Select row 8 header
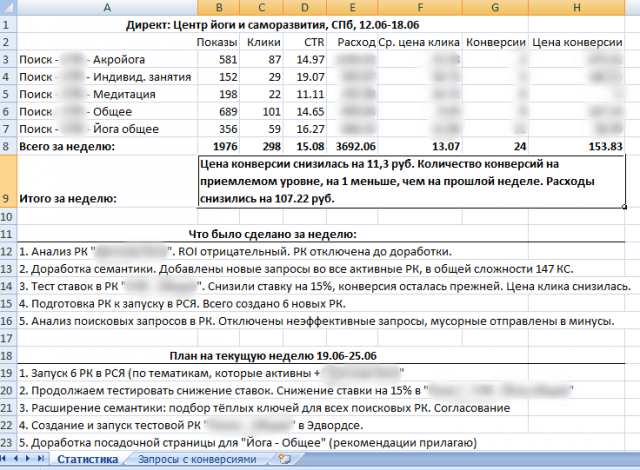The height and width of the screenshot is (470, 640). (x=8, y=146)
